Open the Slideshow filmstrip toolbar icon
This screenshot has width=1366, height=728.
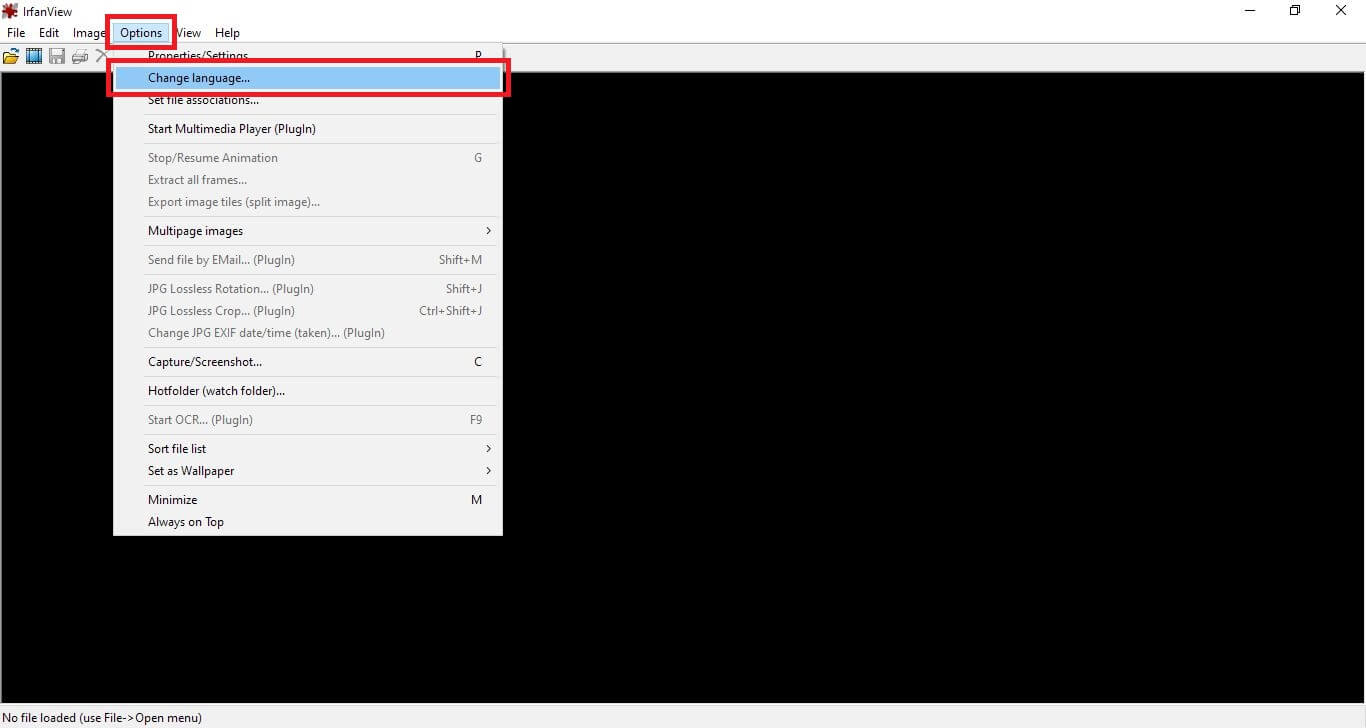coord(34,57)
